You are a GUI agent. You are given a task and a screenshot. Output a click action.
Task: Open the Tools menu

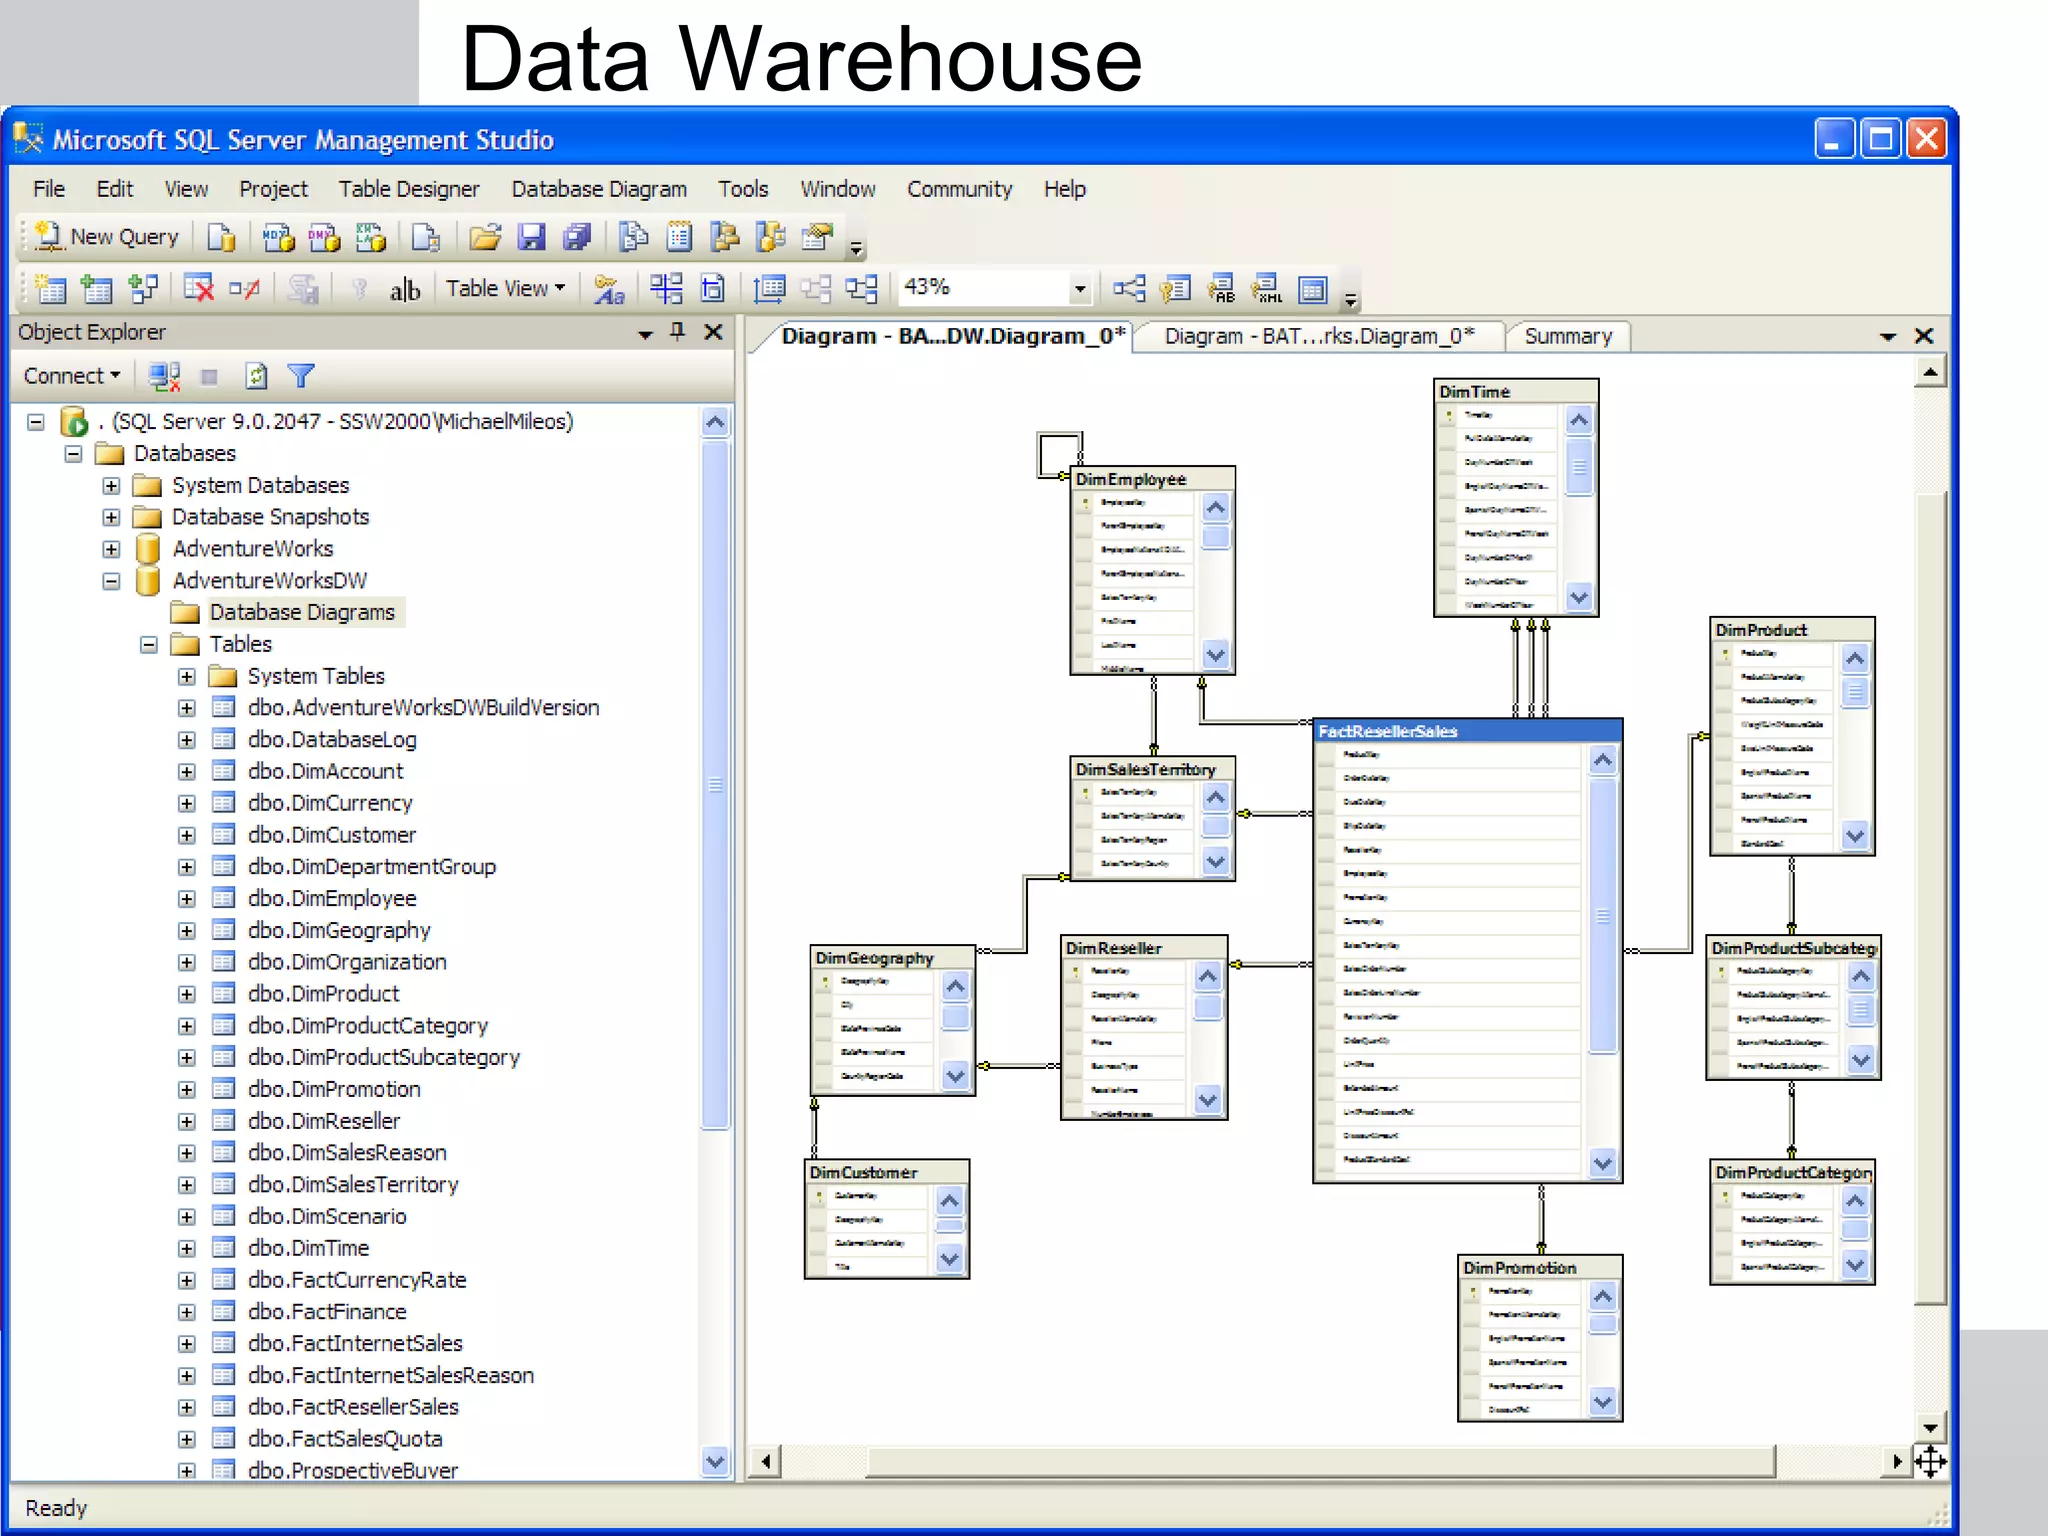(743, 189)
